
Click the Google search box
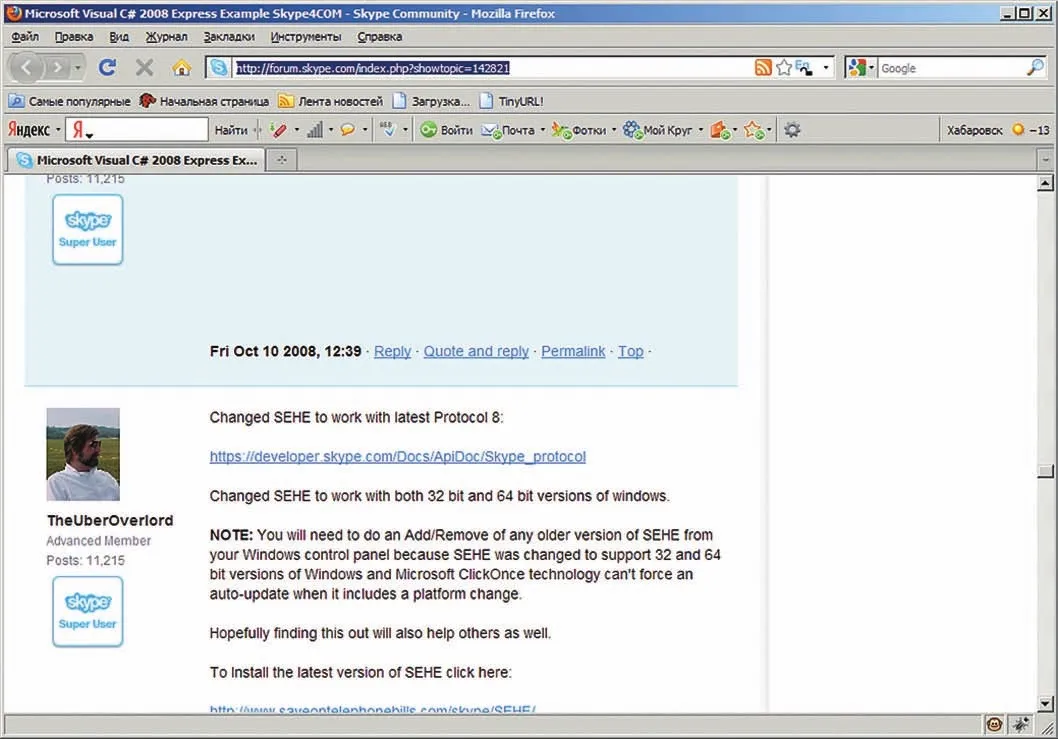[951, 67]
